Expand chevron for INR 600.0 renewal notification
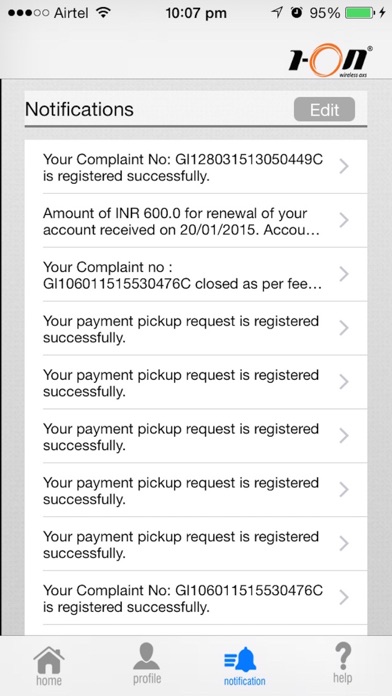The height and width of the screenshot is (696, 392). pyautogui.click(x=344, y=220)
